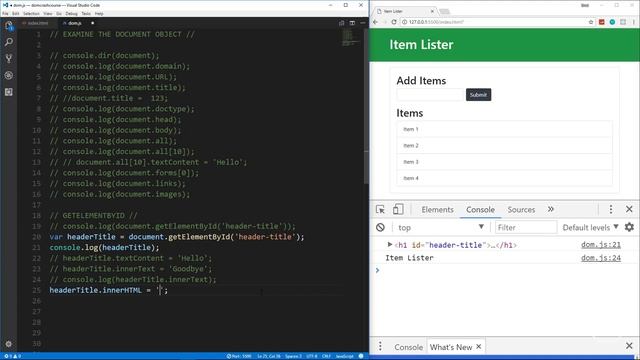Open the editor more actions ellipsis
The width and height of the screenshot is (640, 360).
pos(362,23)
